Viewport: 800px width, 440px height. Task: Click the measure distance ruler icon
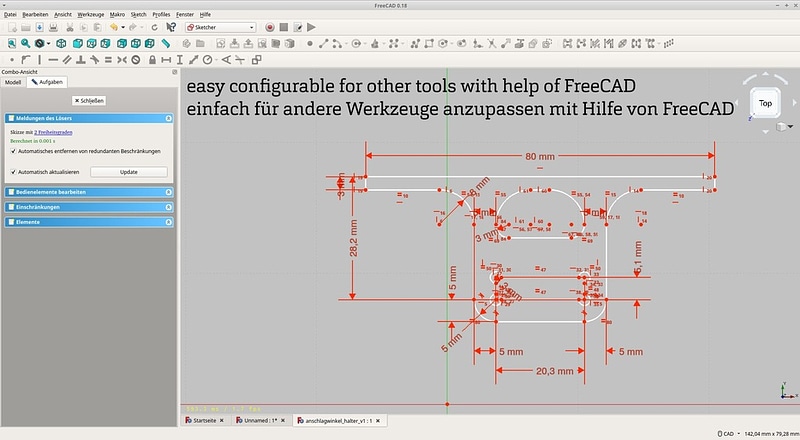[x=165, y=43]
